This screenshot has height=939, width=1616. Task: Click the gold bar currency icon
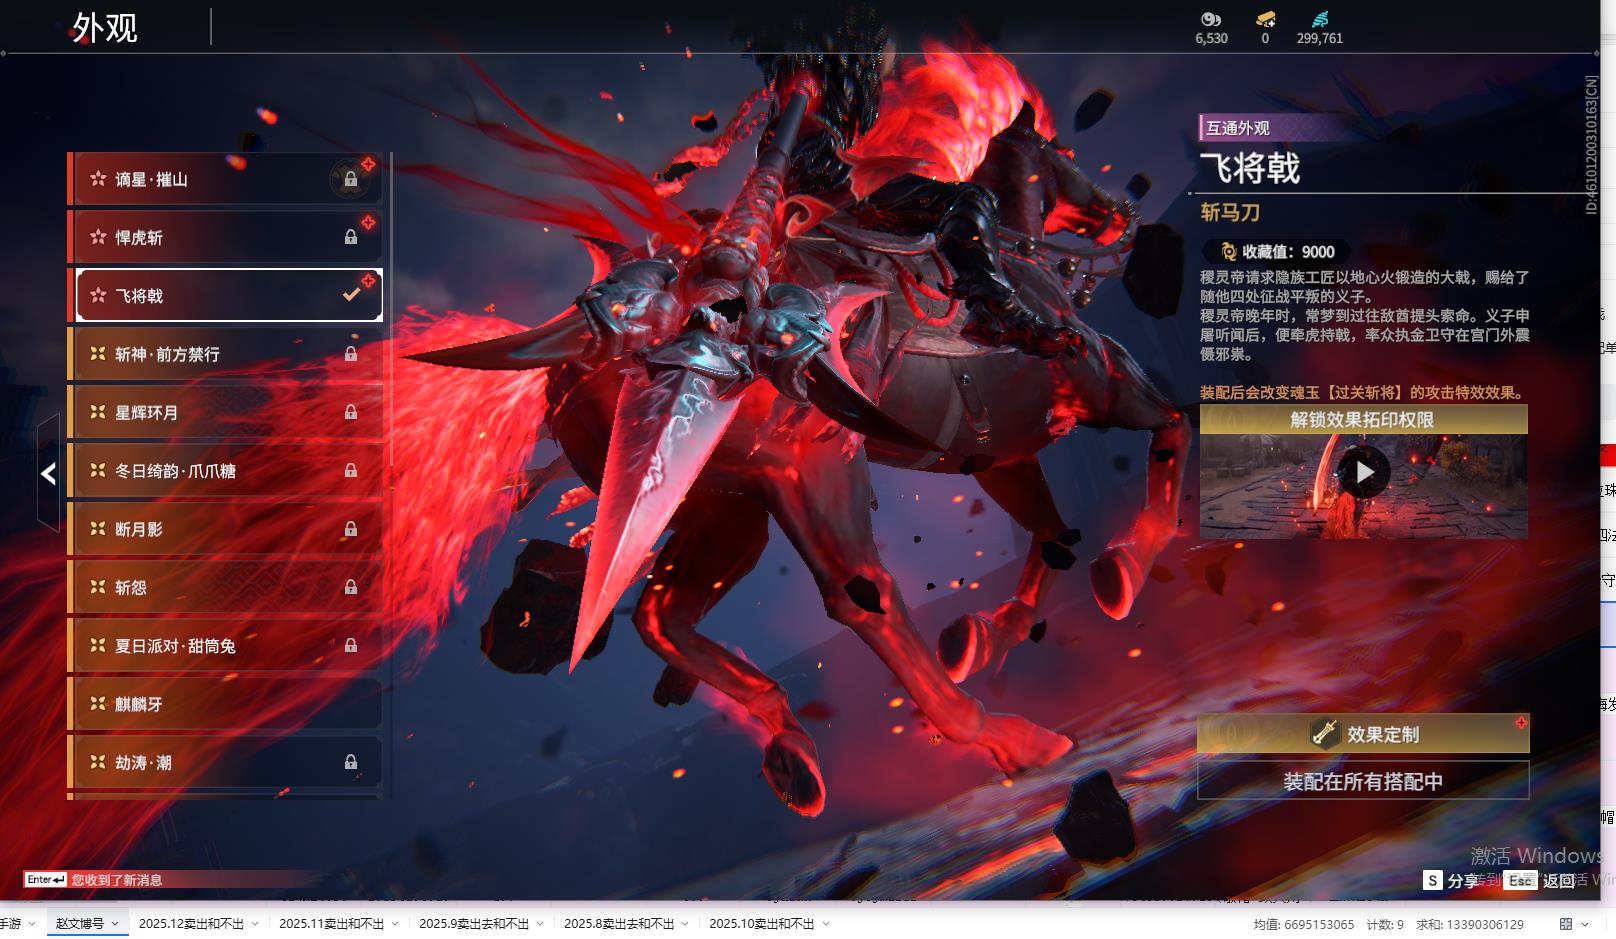click(1265, 19)
